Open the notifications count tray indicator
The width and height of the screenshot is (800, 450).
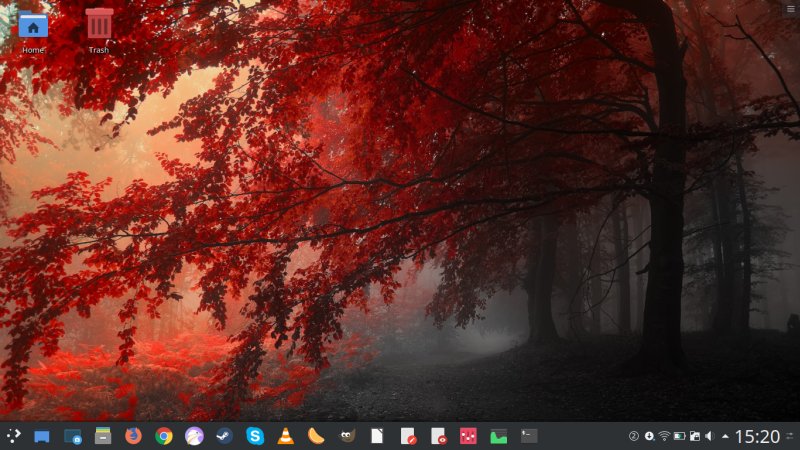pos(633,436)
